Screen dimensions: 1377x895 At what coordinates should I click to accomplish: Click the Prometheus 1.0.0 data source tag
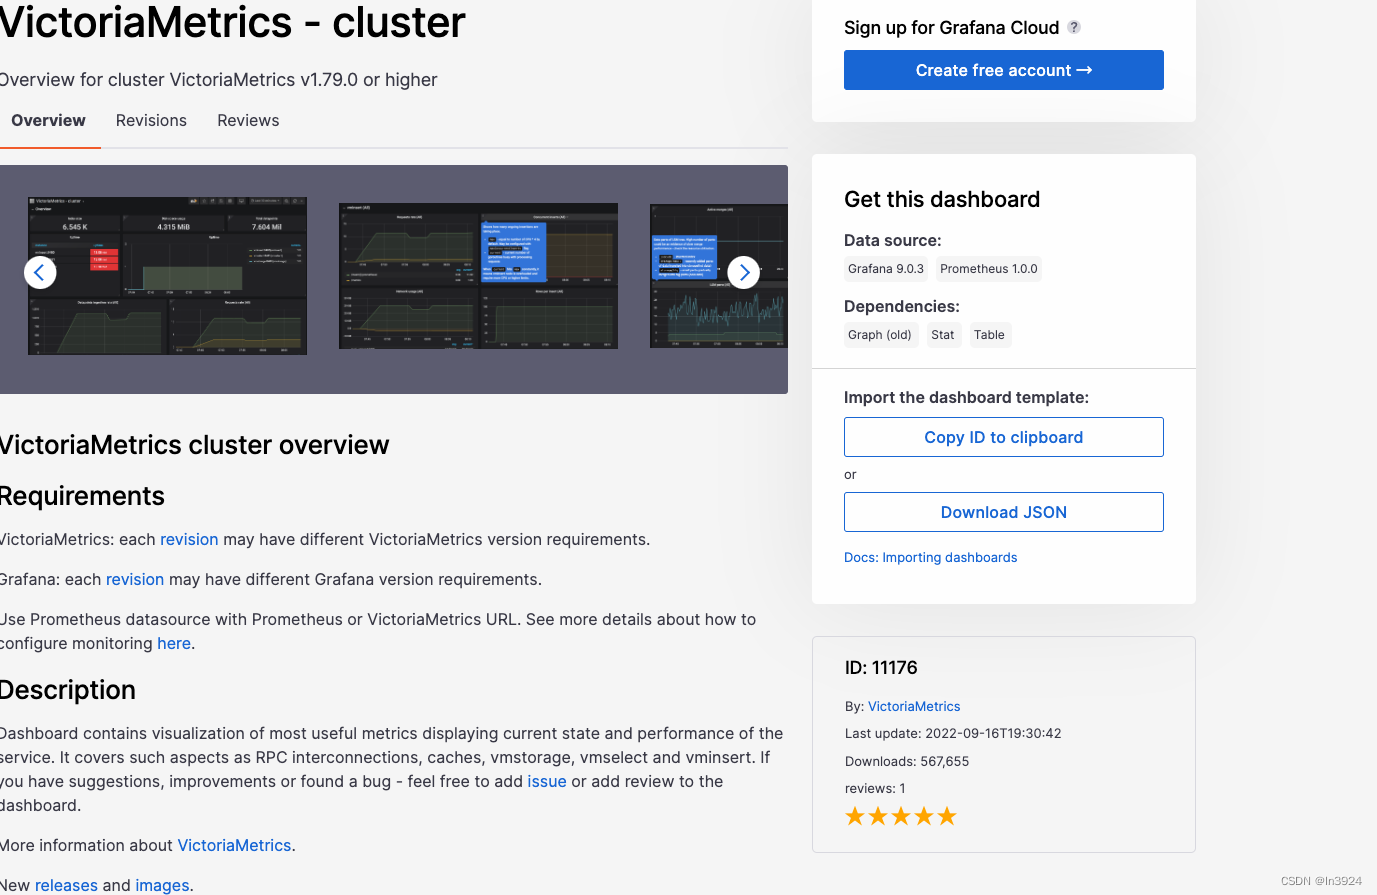pos(989,269)
